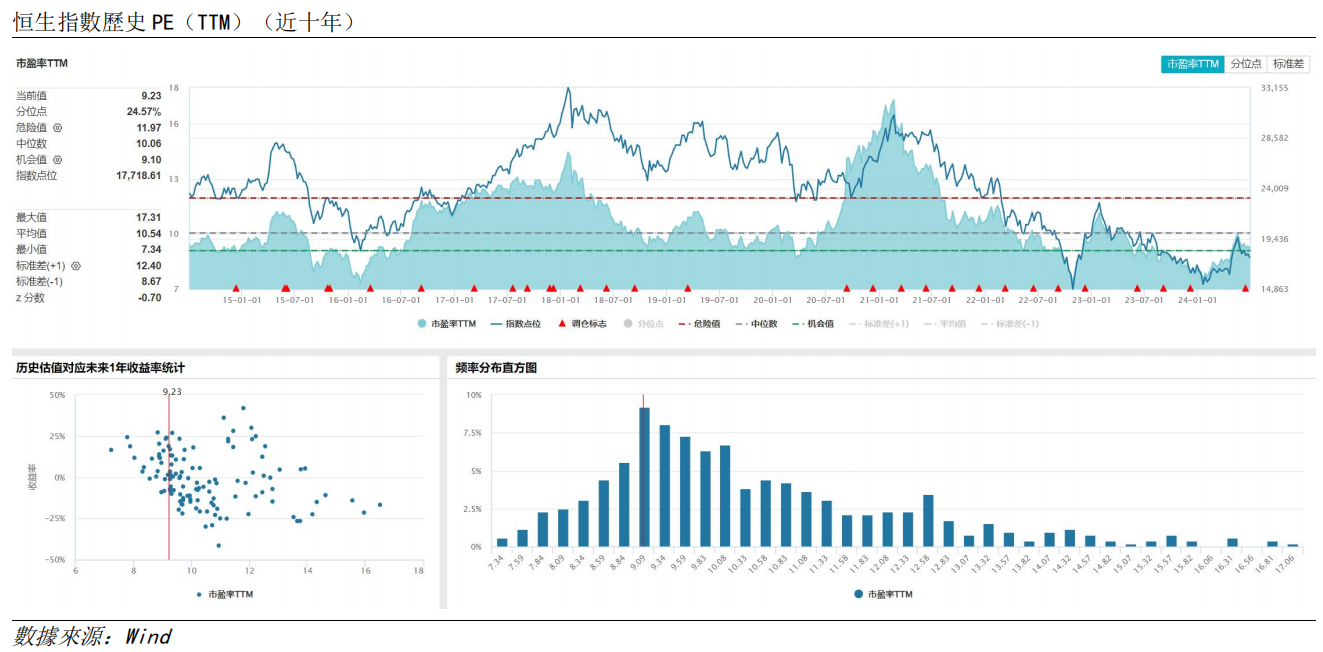Open settings gear beside 标准差(+1) statistic
Screen dimensions: 1323x652
tap(75, 266)
